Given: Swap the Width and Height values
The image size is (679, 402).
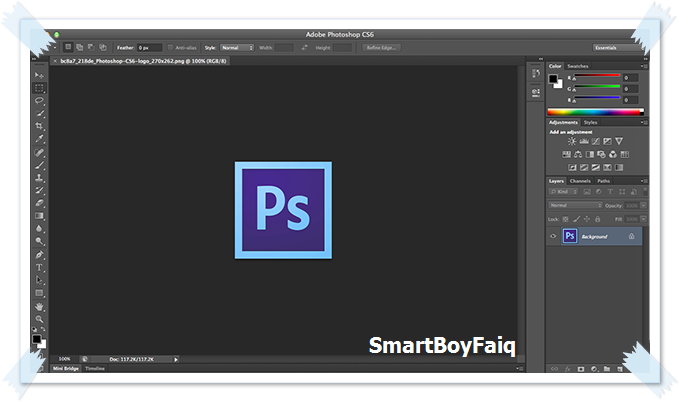Looking at the screenshot, I should click(304, 48).
